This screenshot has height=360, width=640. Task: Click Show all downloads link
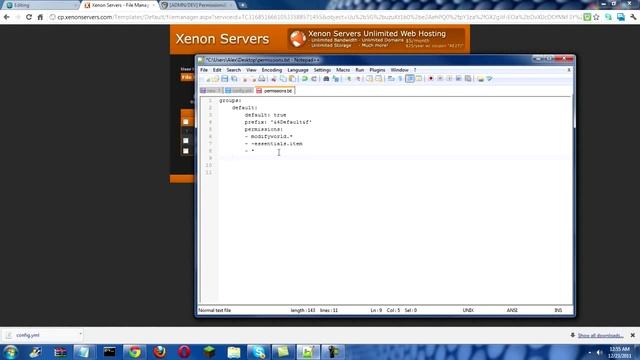click(x=600, y=336)
